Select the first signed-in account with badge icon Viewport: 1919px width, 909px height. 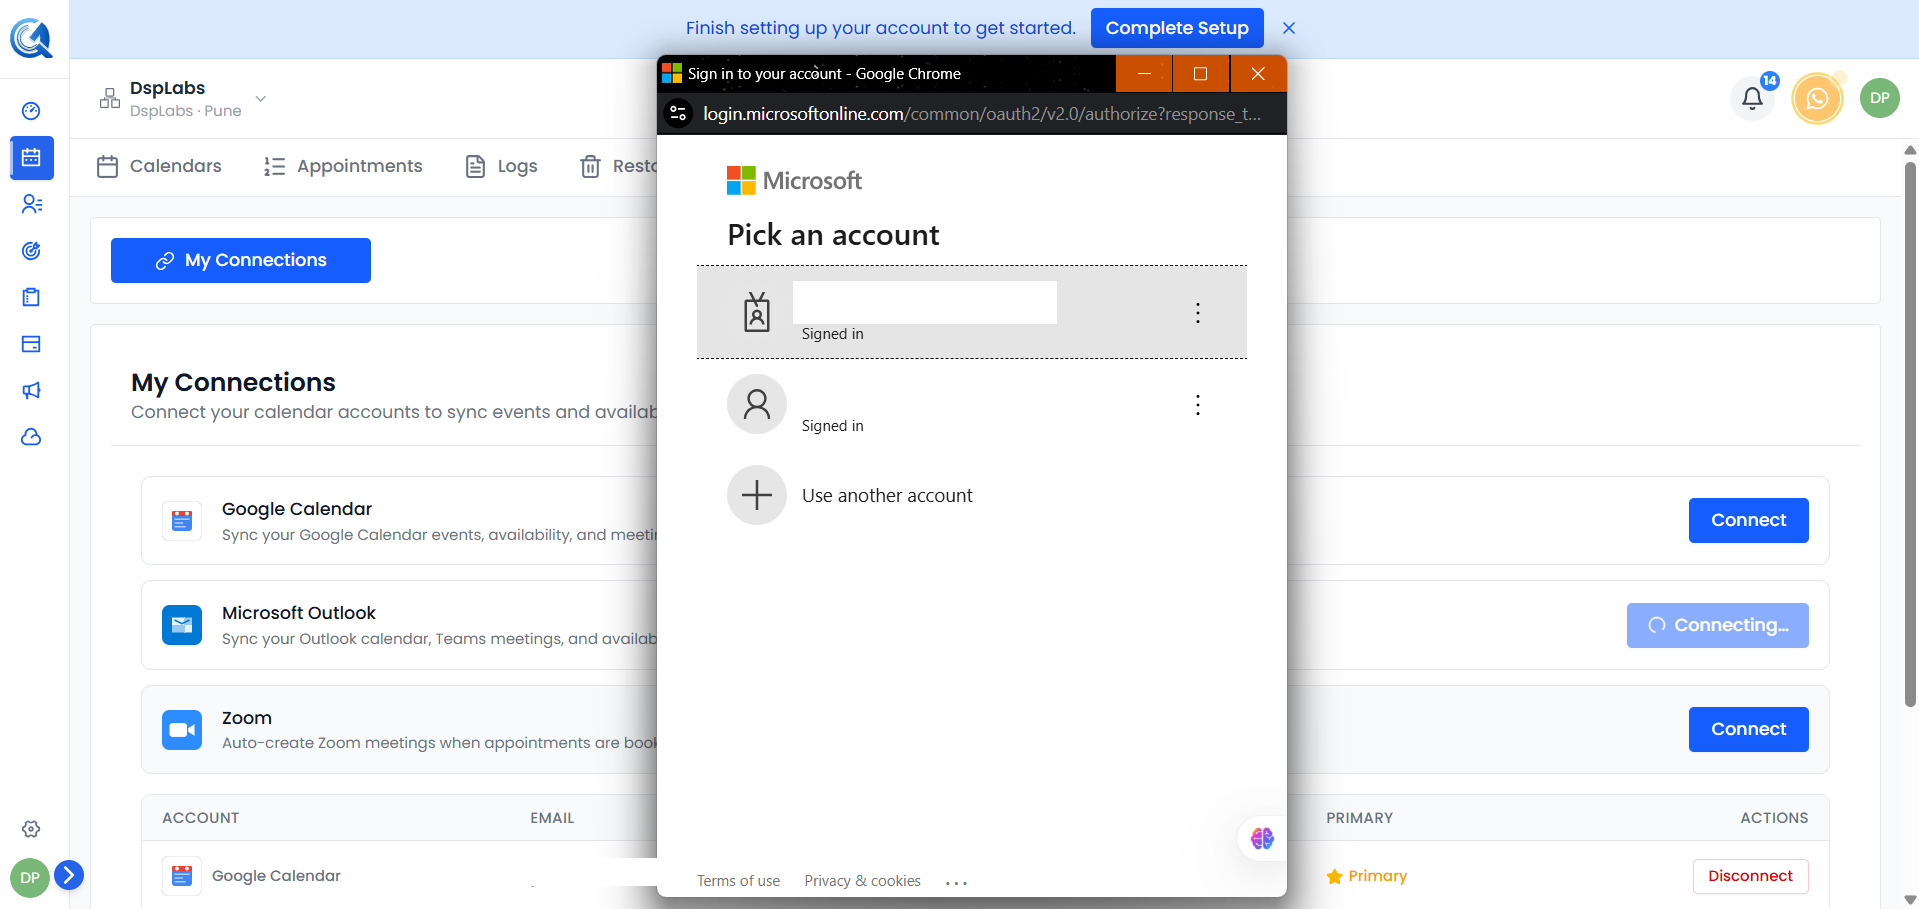pos(972,312)
